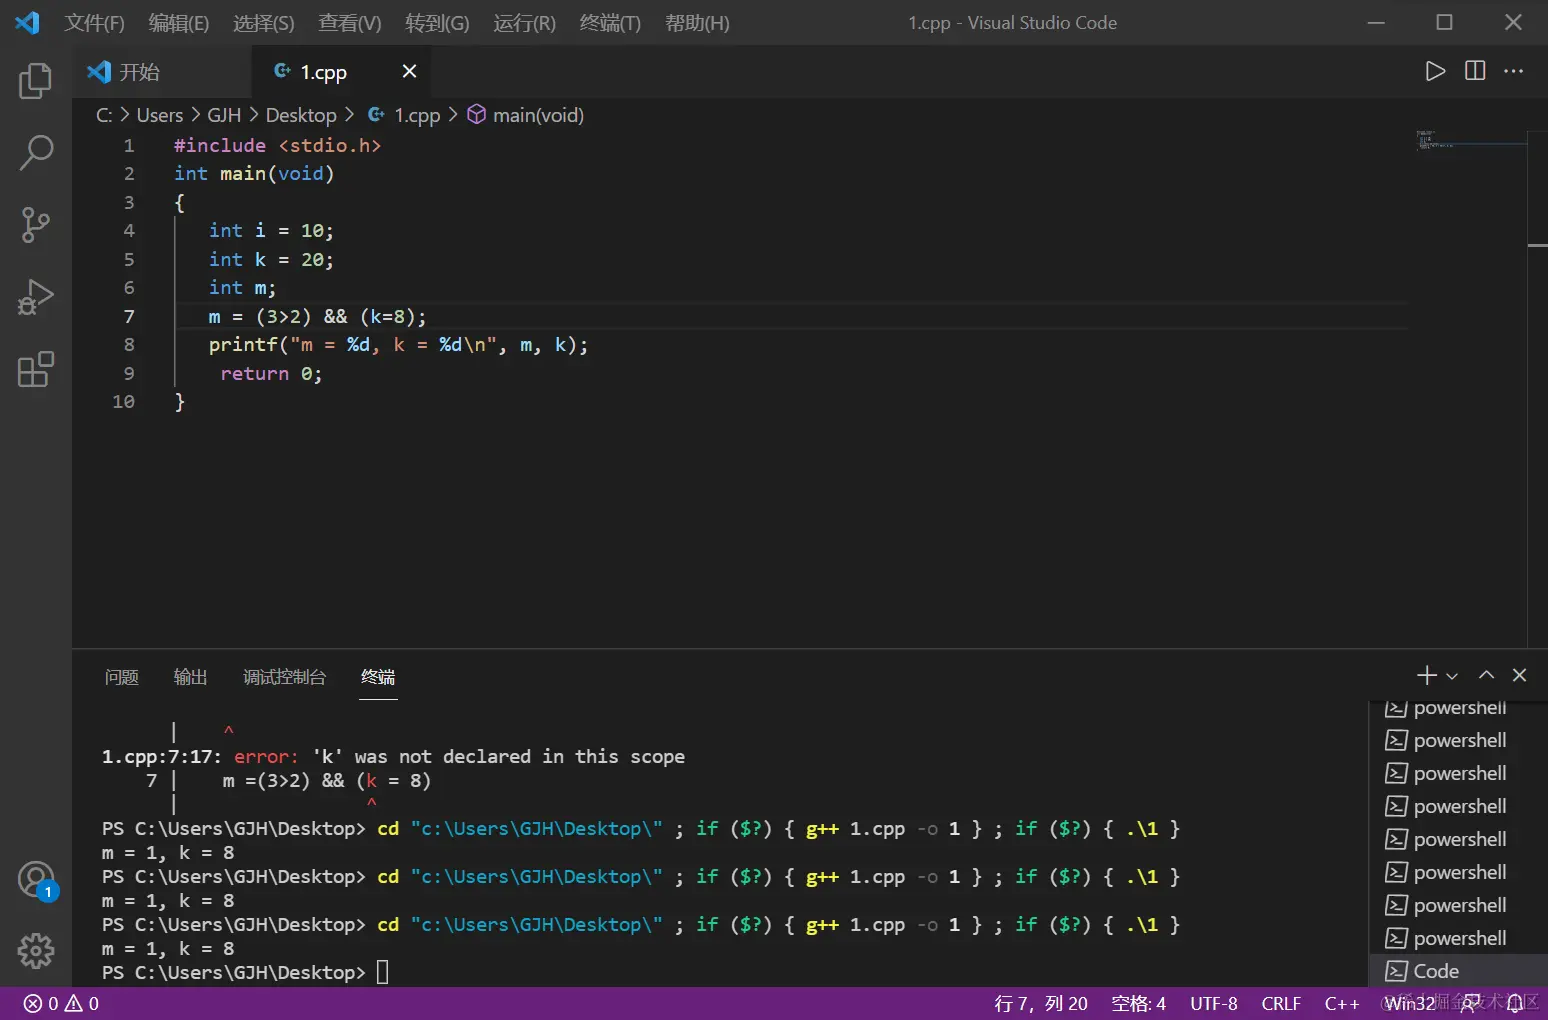Expand the new terminal launch profile dropdown
The width and height of the screenshot is (1548, 1020).
tap(1452, 676)
